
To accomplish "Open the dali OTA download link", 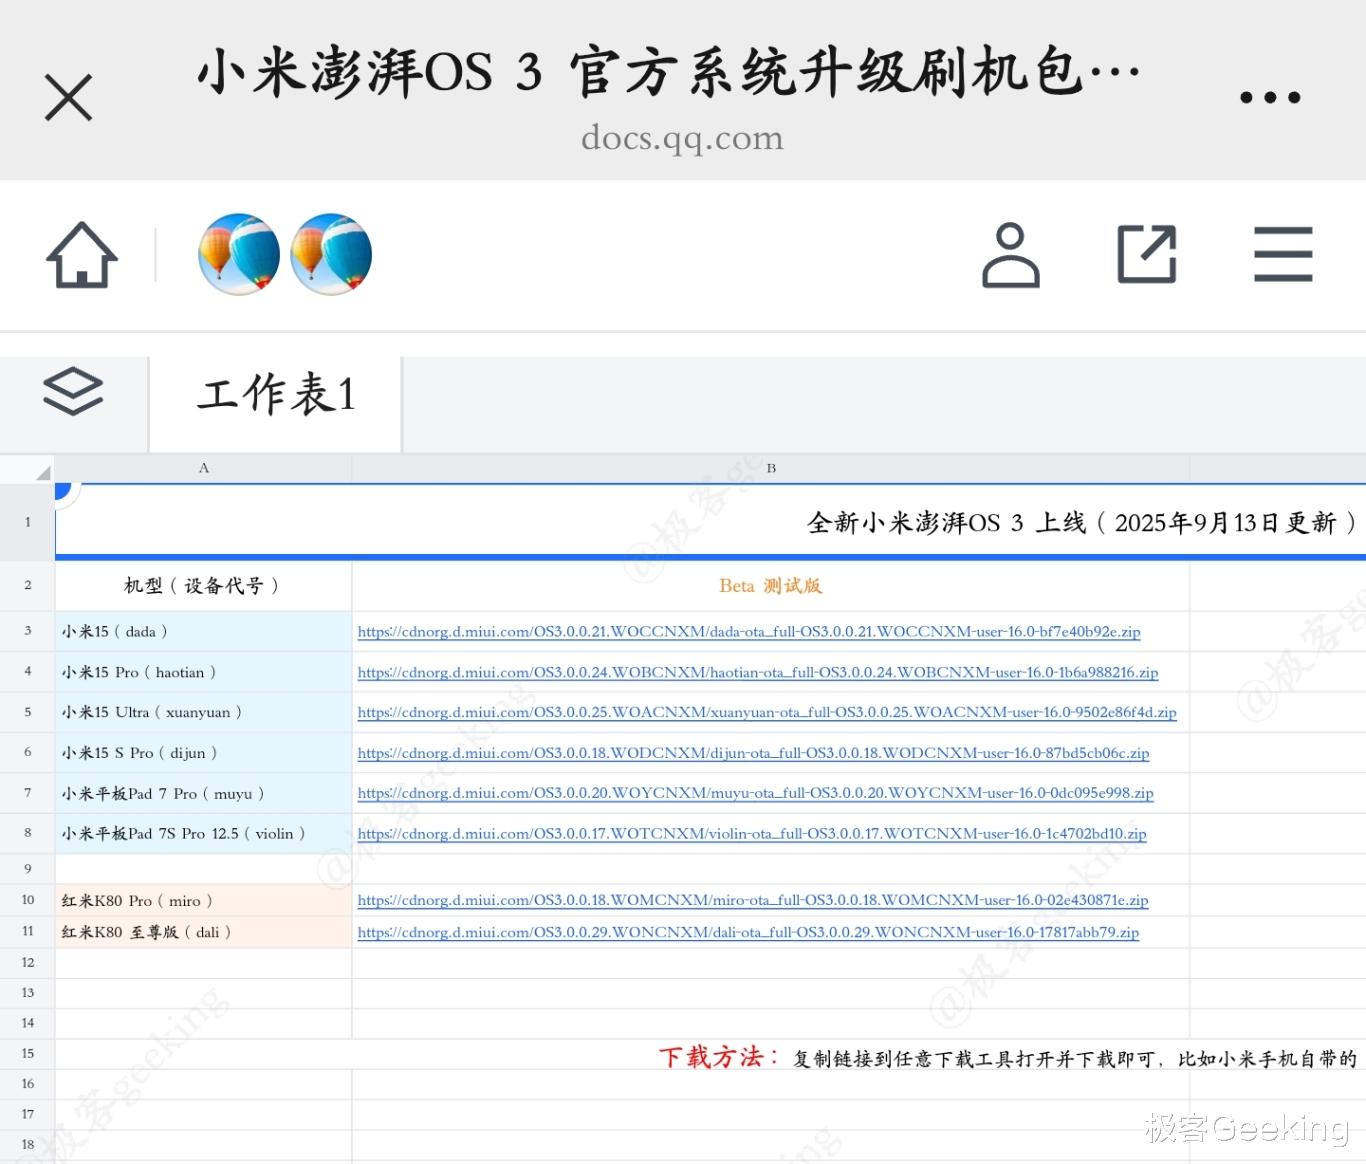I will pos(748,932).
